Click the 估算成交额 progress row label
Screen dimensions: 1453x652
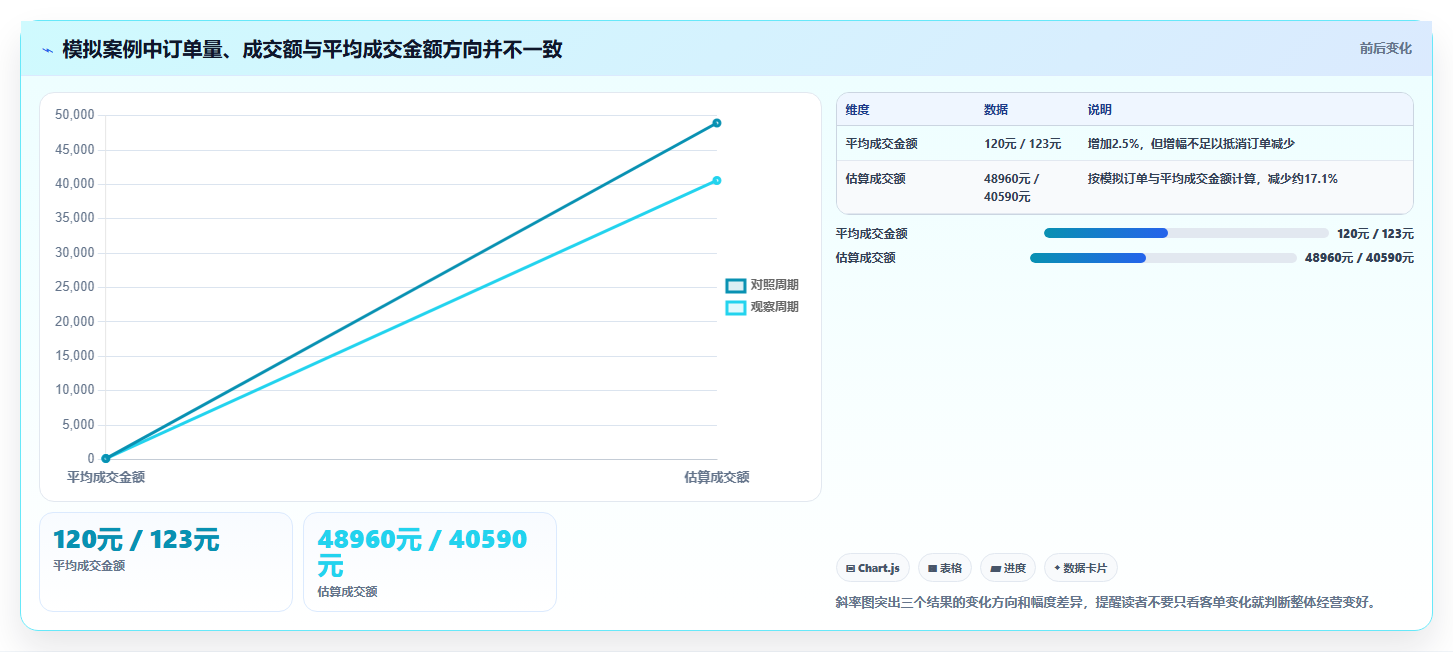click(x=866, y=258)
